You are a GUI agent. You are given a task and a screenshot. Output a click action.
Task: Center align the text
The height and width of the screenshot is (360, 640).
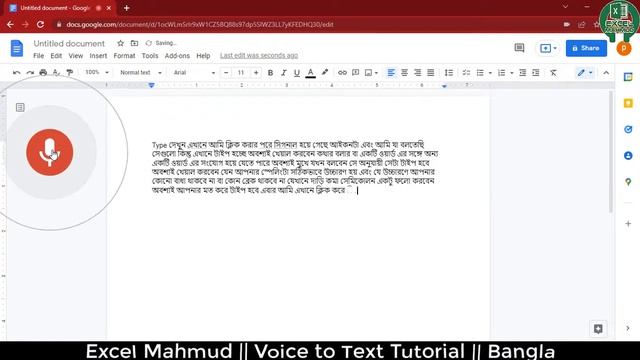click(404, 73)
